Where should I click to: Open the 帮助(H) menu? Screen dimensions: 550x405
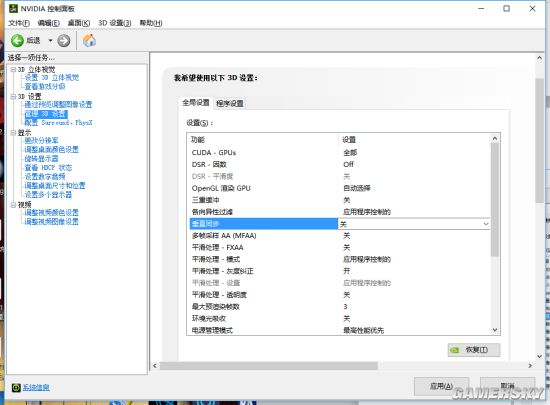click(151, 23)
